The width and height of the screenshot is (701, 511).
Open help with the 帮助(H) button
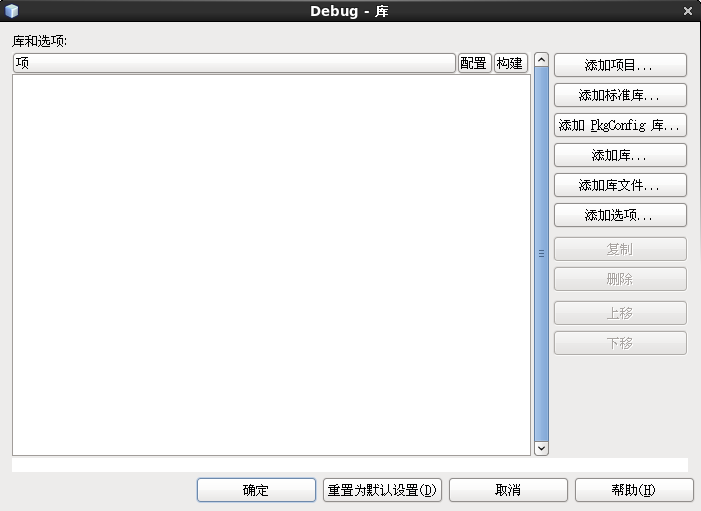633,490
